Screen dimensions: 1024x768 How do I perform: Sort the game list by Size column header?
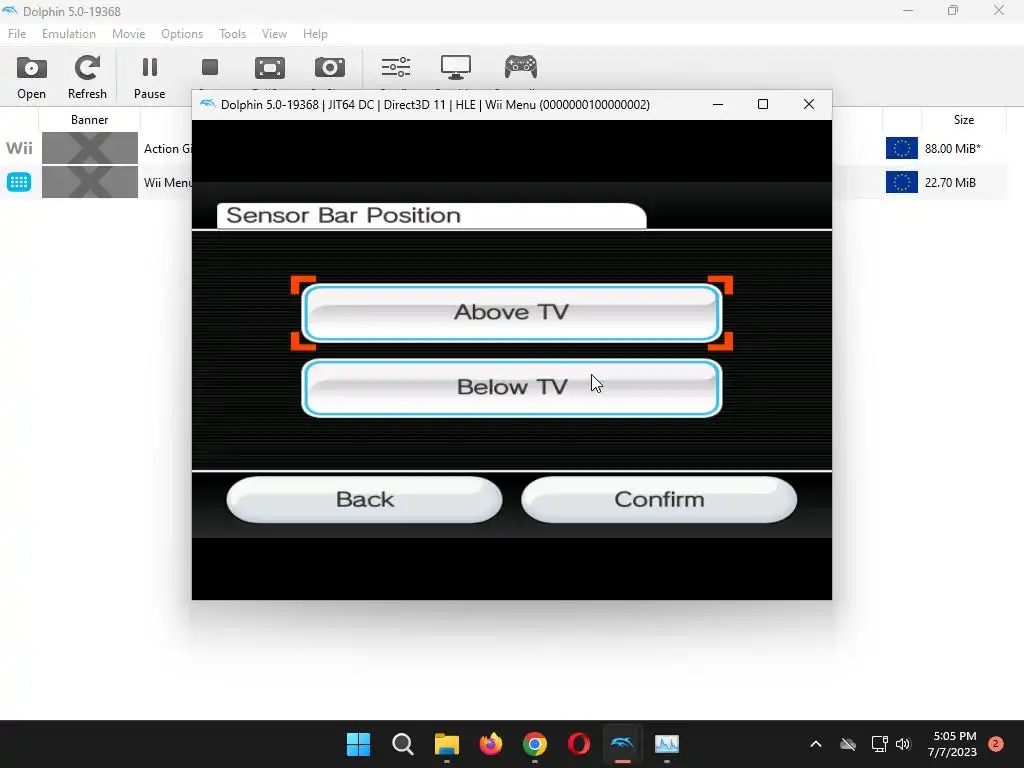pos(963,120)
